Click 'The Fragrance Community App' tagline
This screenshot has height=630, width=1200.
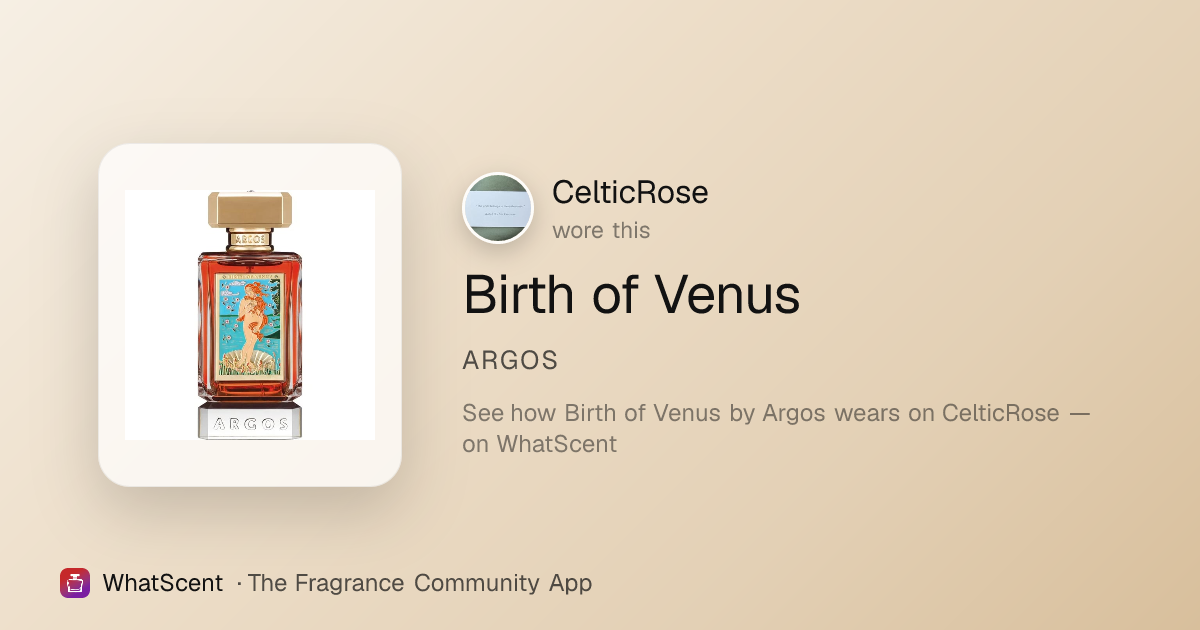tap(420, 583)
